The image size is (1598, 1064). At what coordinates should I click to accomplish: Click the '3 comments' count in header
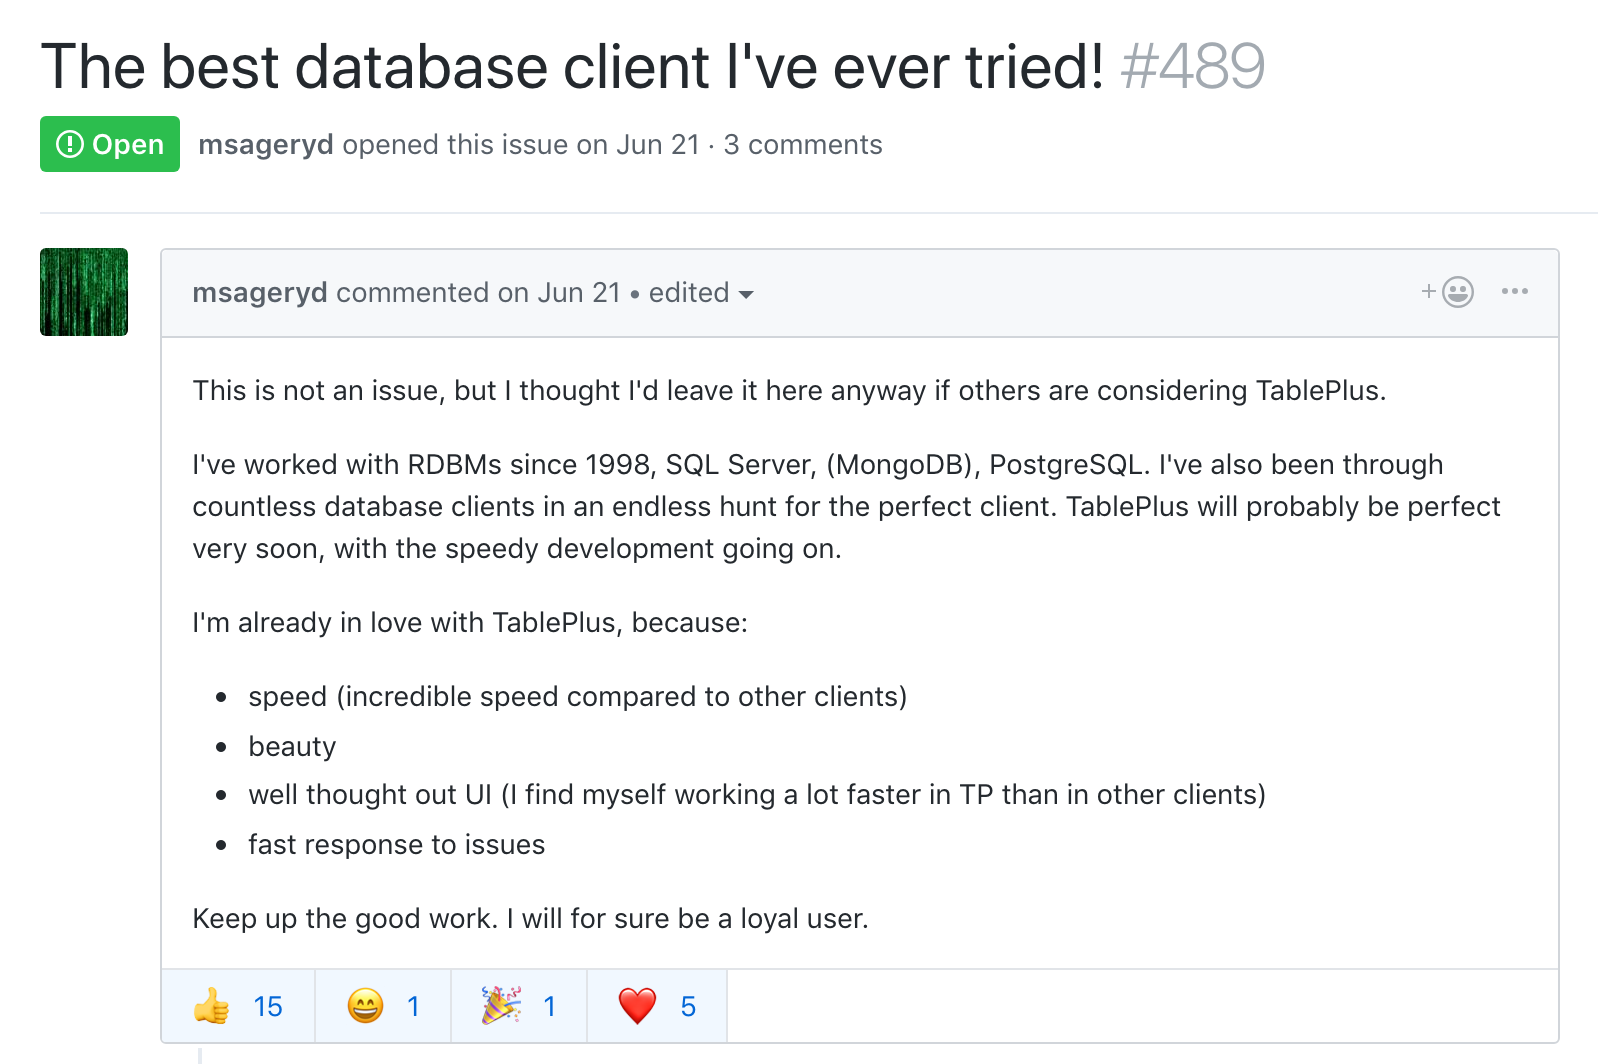(x=803, y=145)
